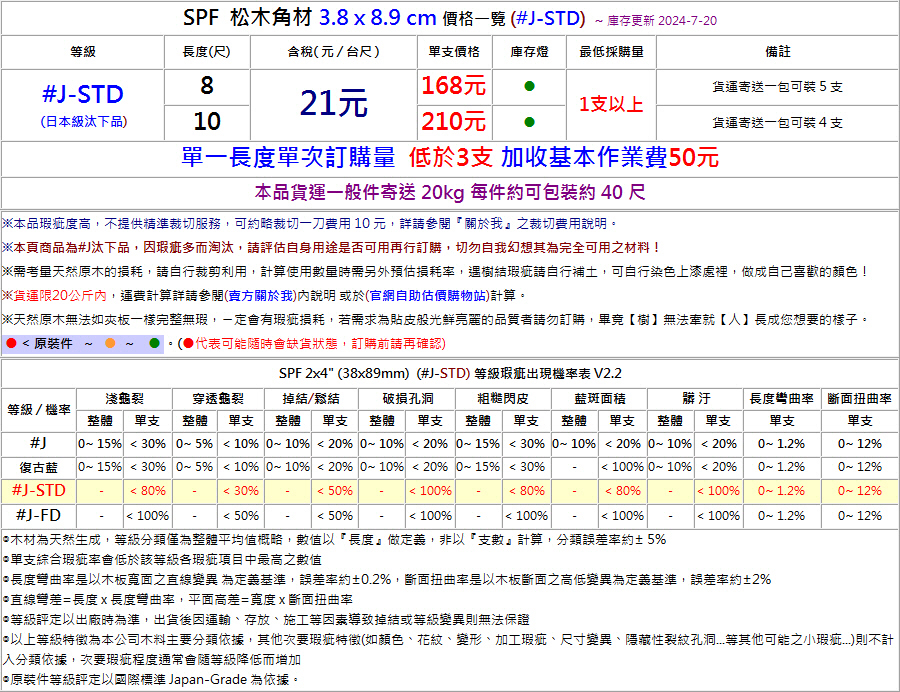Click the red dot before "代表可能隨時會缺貨狀態"
The image size is (900, 692).
(x=188, y=343)
